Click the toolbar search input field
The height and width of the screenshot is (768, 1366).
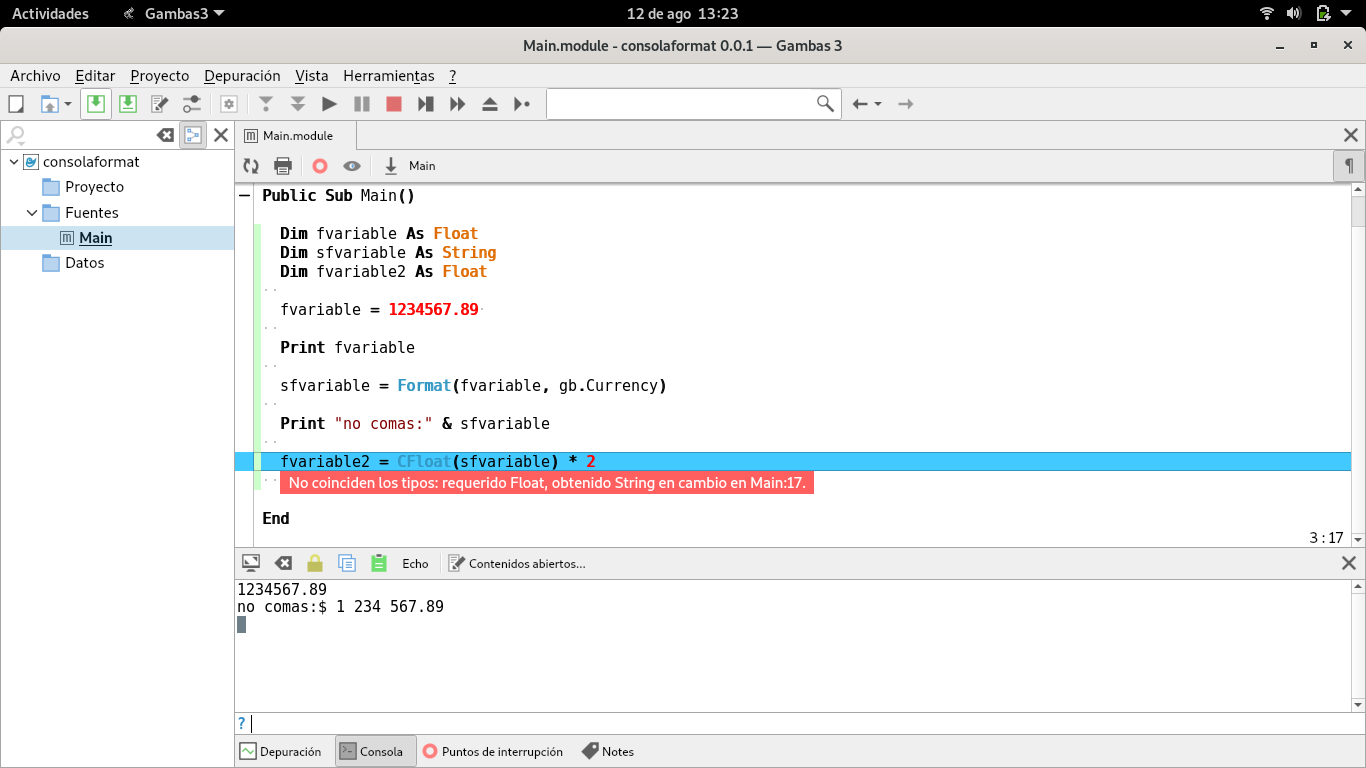coord(680,104)
